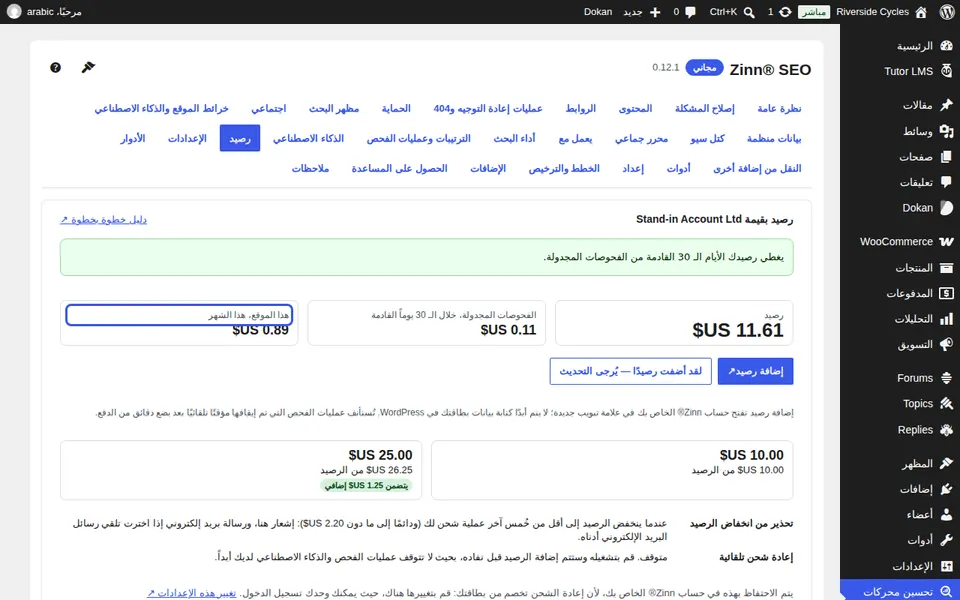The height and width of the screenshot is (600, 960).
Task: Click هذا الموقع، هذا الشهر card
Action: click(x=179, y=323)
